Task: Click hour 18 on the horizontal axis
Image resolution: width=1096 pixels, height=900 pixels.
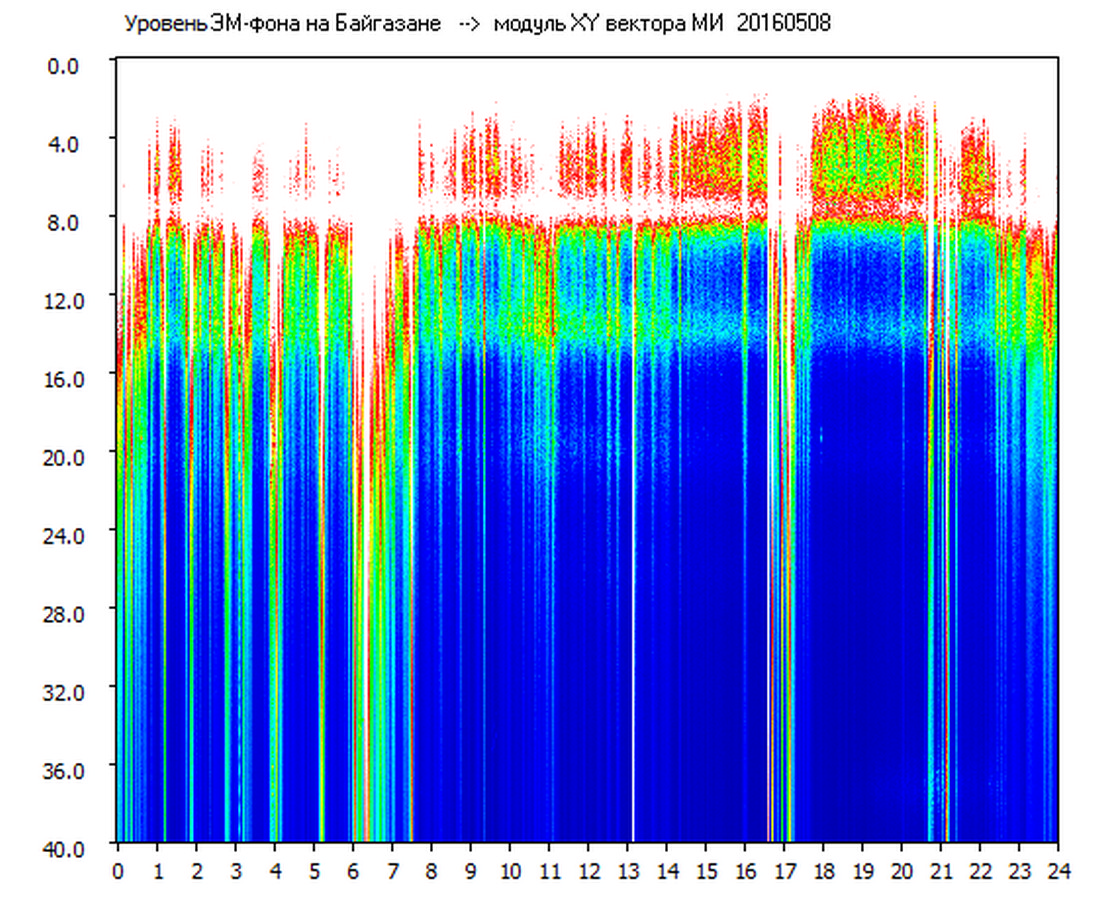Action: pyautogui.click(x=823, y=871)
